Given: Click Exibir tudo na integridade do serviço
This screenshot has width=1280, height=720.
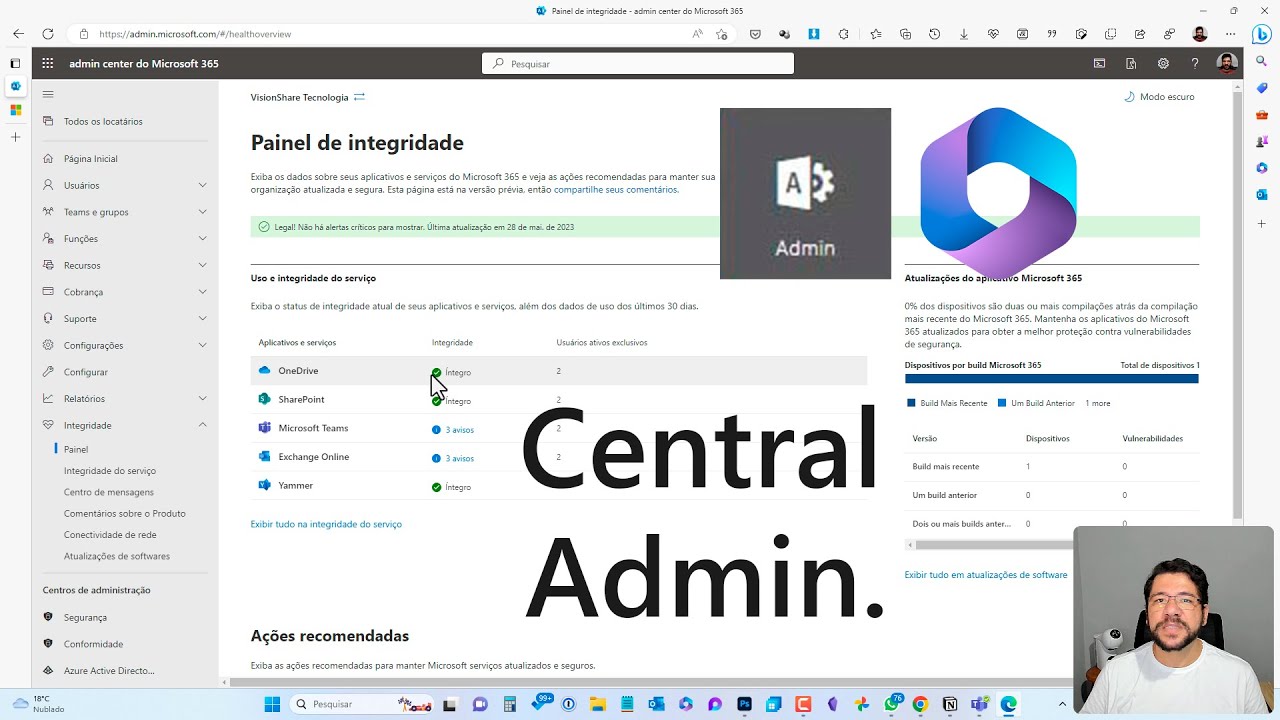Looking at the screenshot, I should (x=326, y=524).
